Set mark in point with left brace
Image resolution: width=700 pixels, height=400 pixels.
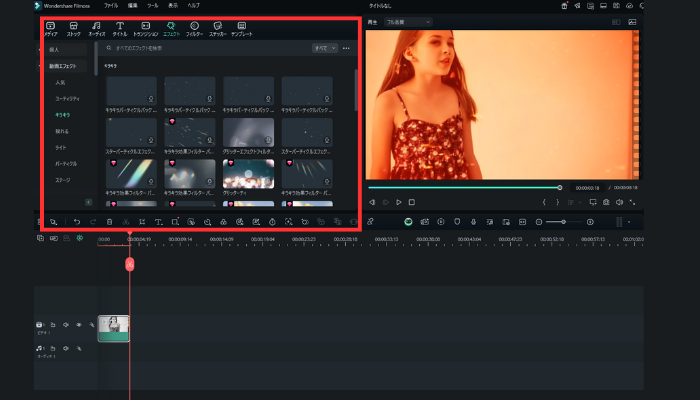tap(544, 202)
